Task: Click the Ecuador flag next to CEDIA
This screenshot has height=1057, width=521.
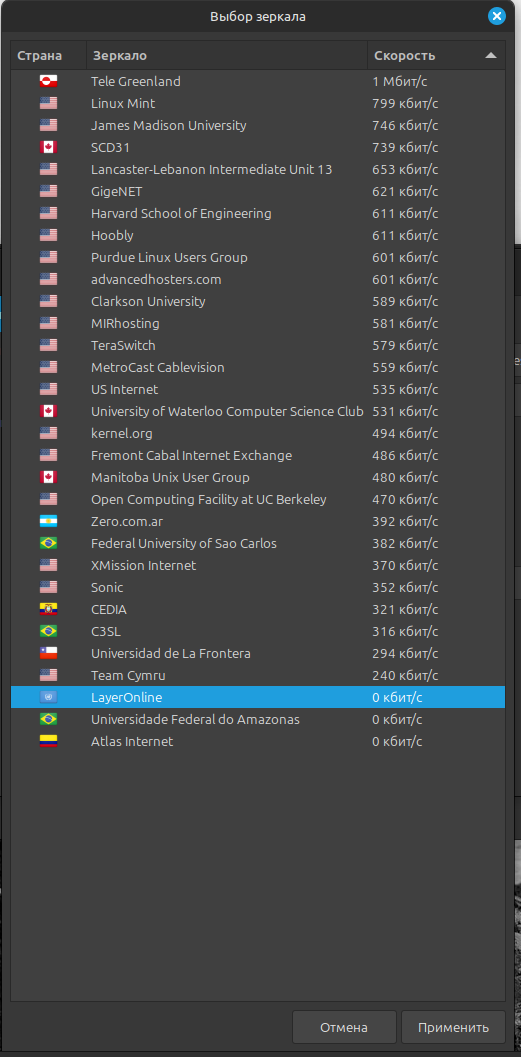Action: (x=49, y=609)
